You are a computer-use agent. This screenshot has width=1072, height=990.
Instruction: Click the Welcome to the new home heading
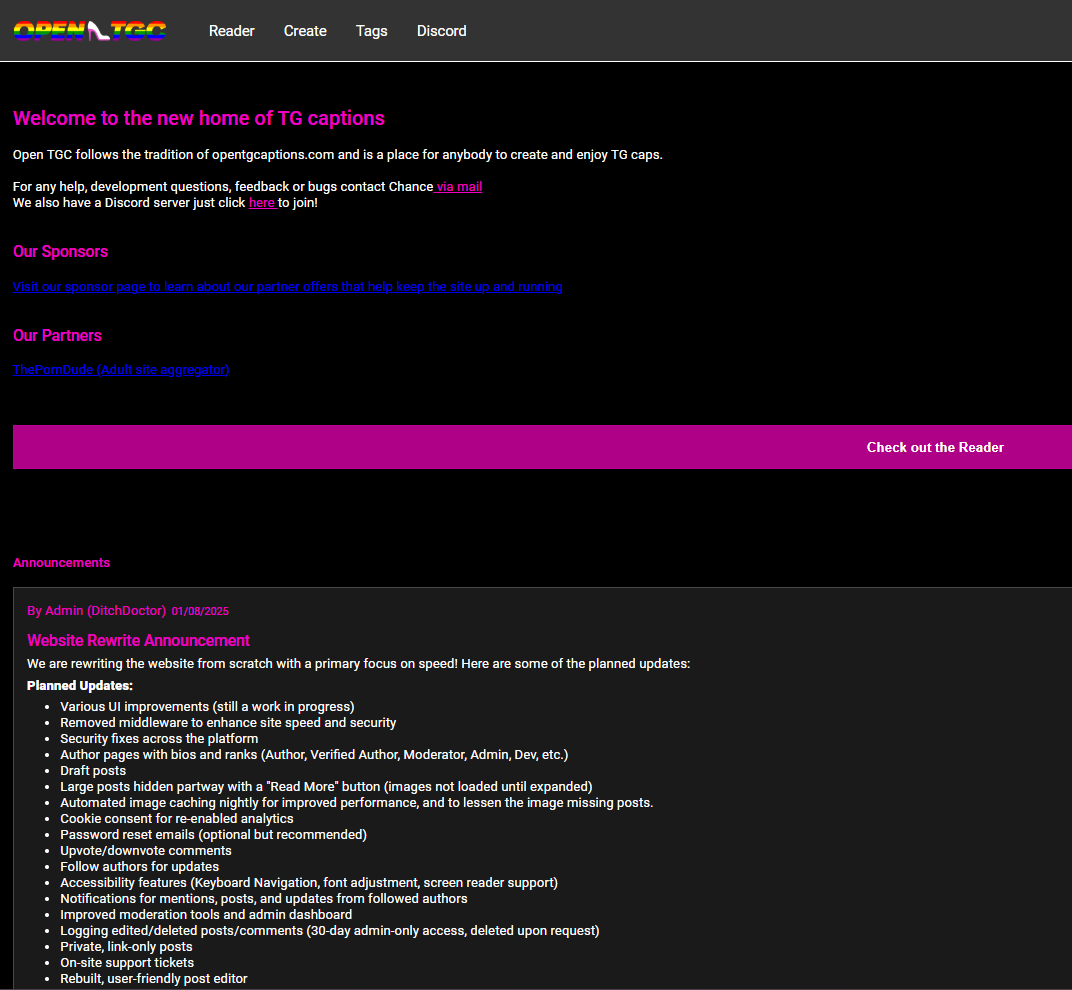tap(198, 119)
